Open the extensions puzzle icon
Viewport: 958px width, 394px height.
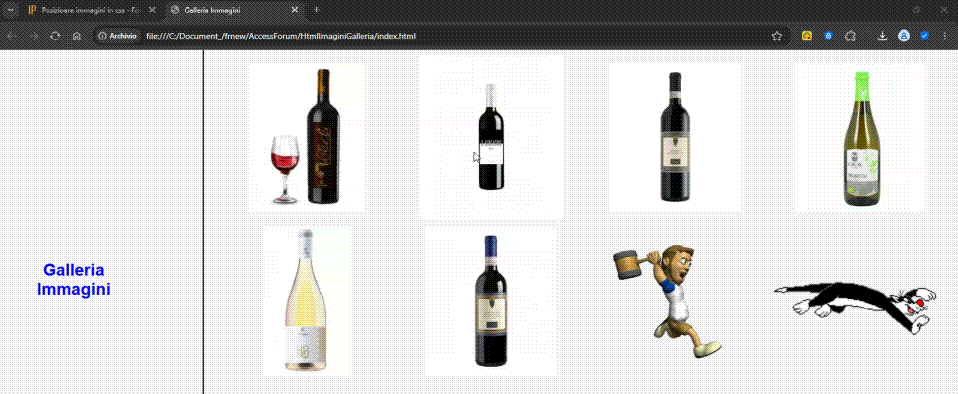850,36
